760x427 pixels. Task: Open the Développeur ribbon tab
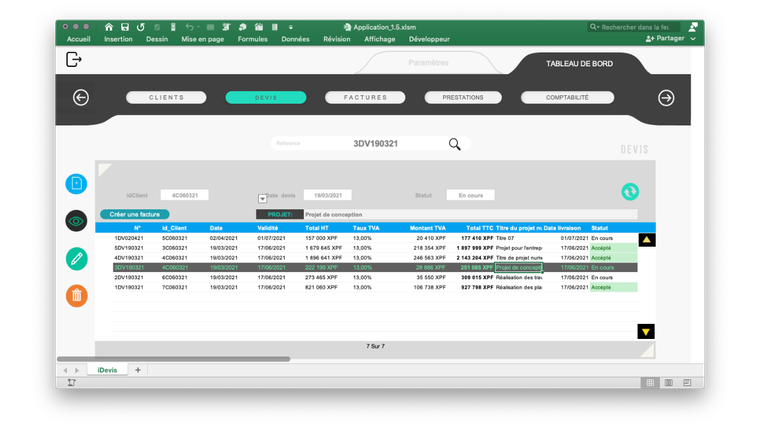click(x=429, y=39)
